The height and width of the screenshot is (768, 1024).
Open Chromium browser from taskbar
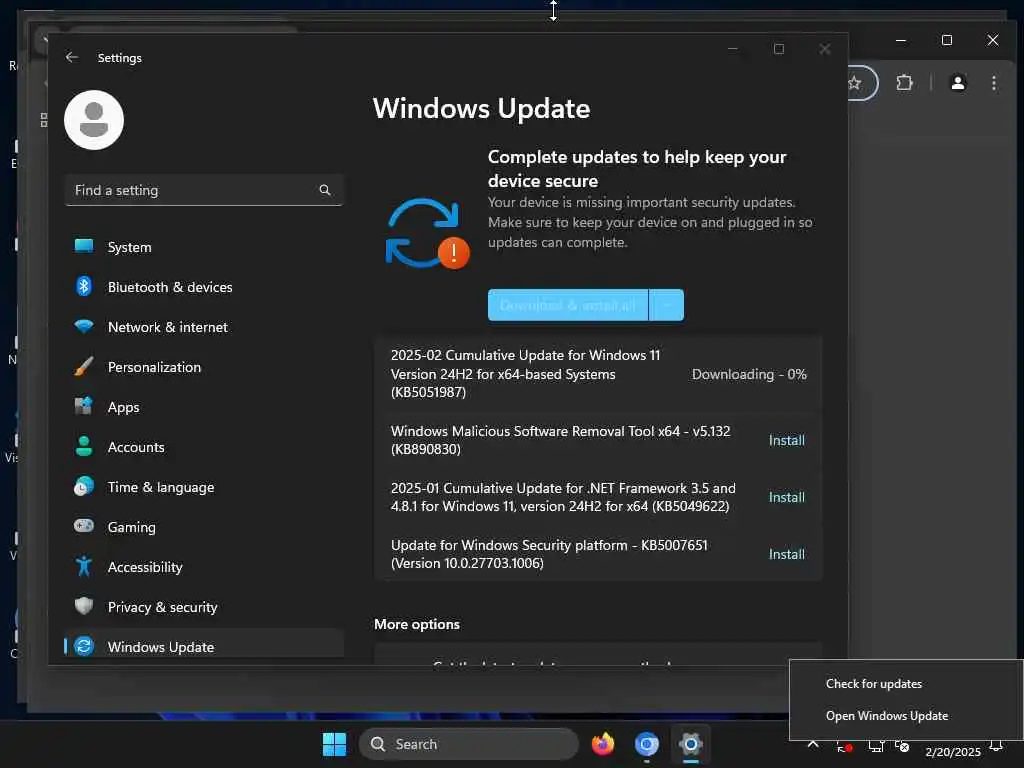647,744
